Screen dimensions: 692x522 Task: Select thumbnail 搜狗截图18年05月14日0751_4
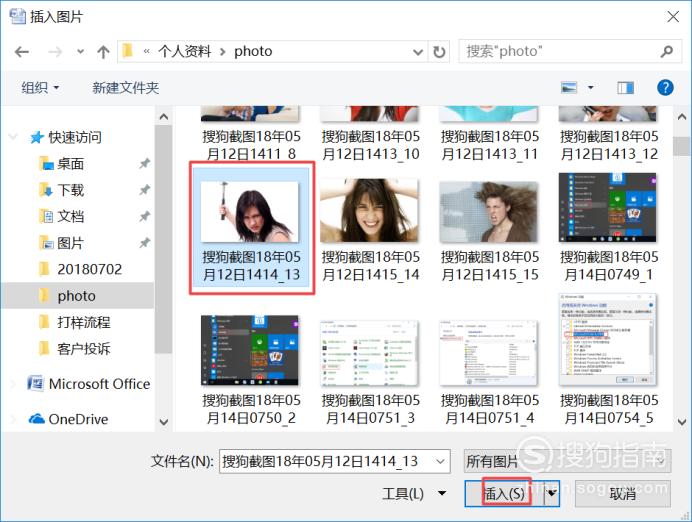pyautogui.click(x=489, y=353)
